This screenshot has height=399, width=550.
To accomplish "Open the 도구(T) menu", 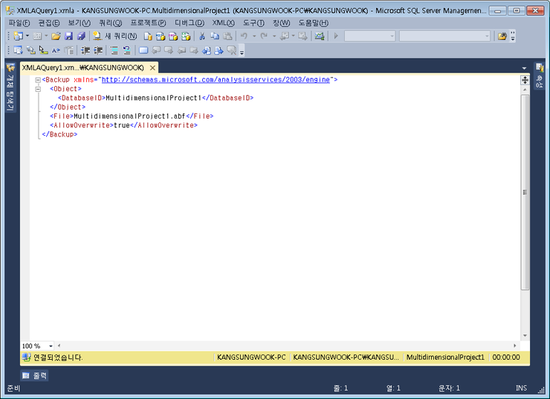I will [253, 23].
